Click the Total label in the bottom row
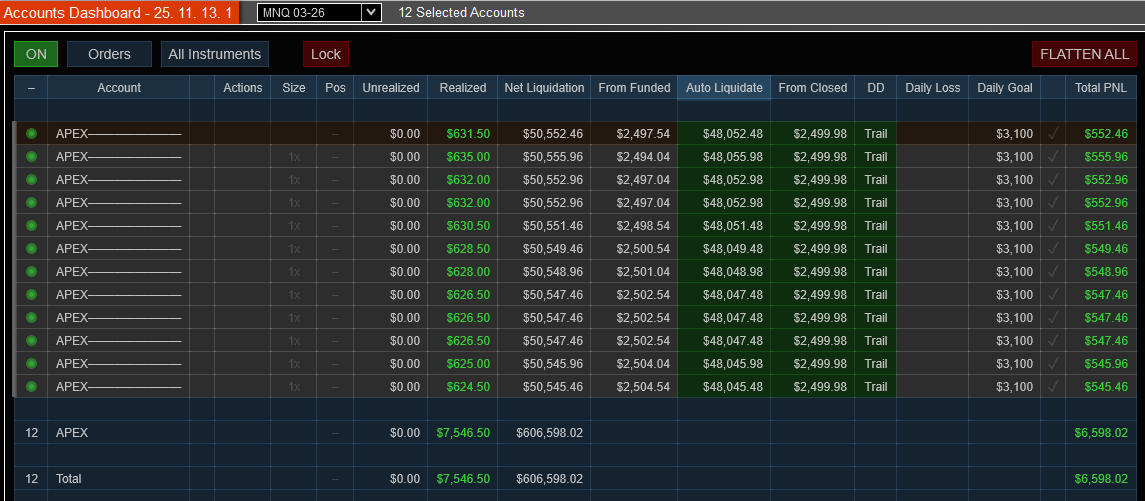1145x501 pixels. pyautogui.click(x=69, y=478)
